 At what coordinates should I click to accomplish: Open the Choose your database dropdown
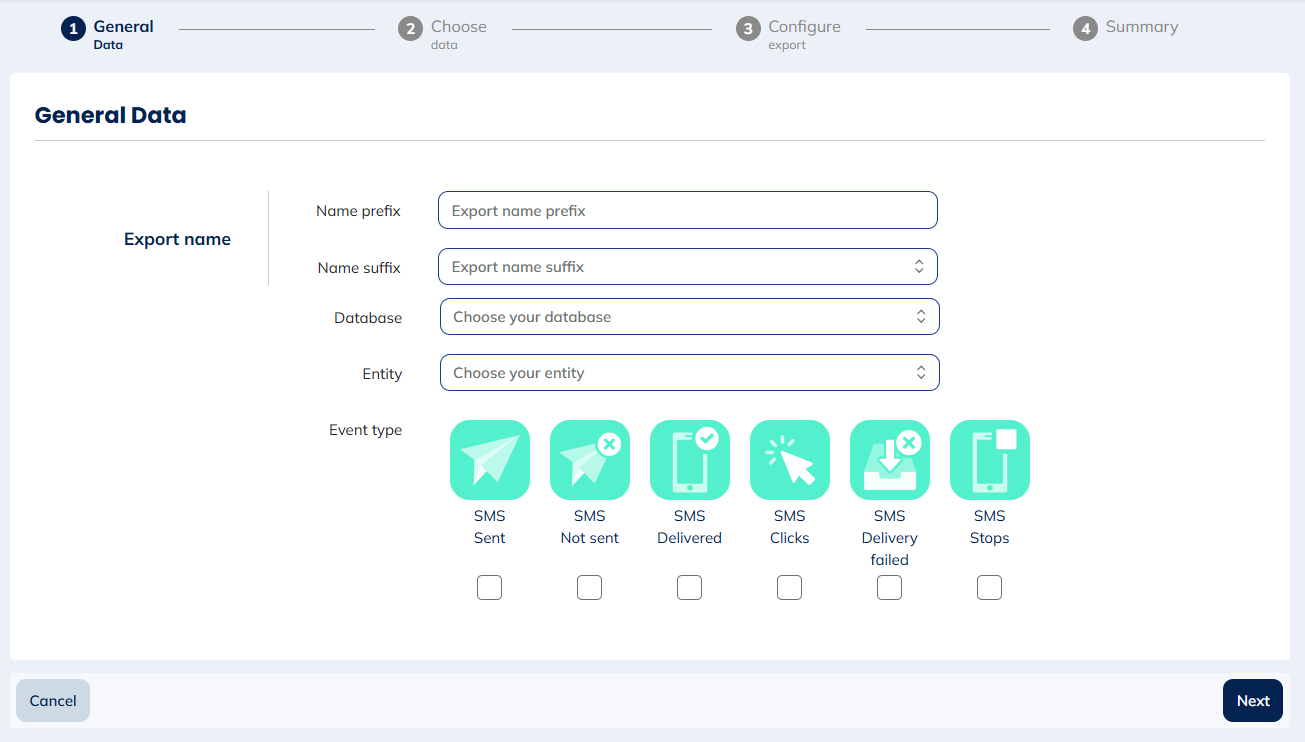689,316
